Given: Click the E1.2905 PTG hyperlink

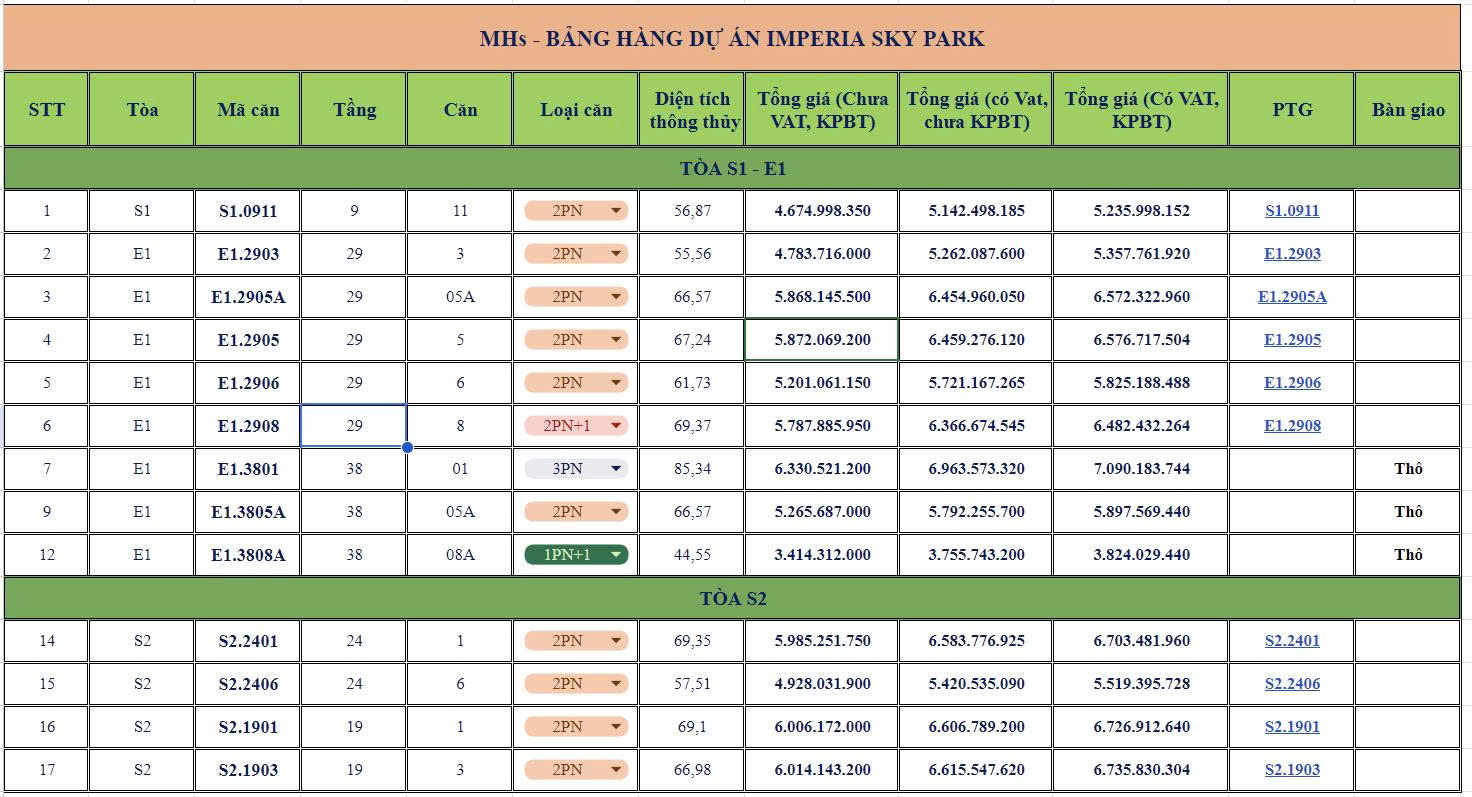Looking at the screenshot, I should (1292, 339).
